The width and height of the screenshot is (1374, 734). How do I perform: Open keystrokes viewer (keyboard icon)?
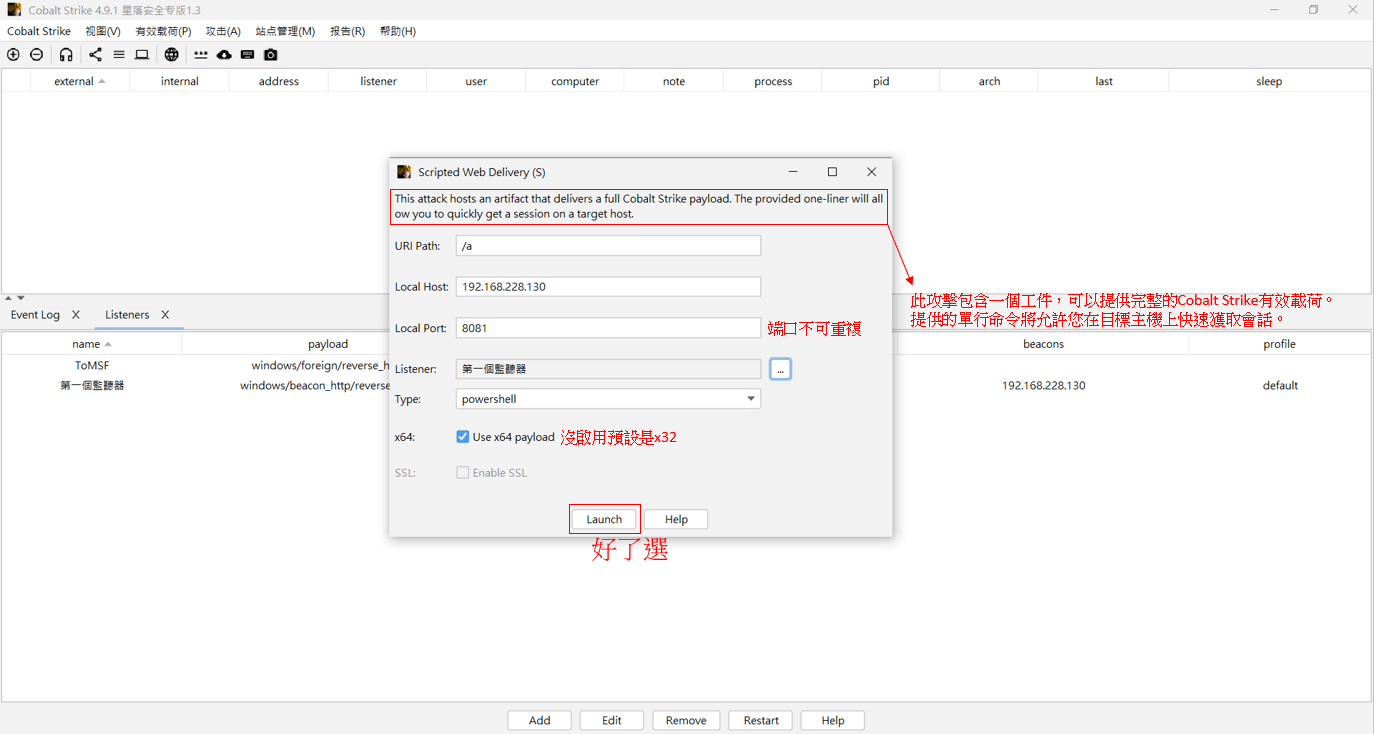pyautogui.click(x=247, y=55)
